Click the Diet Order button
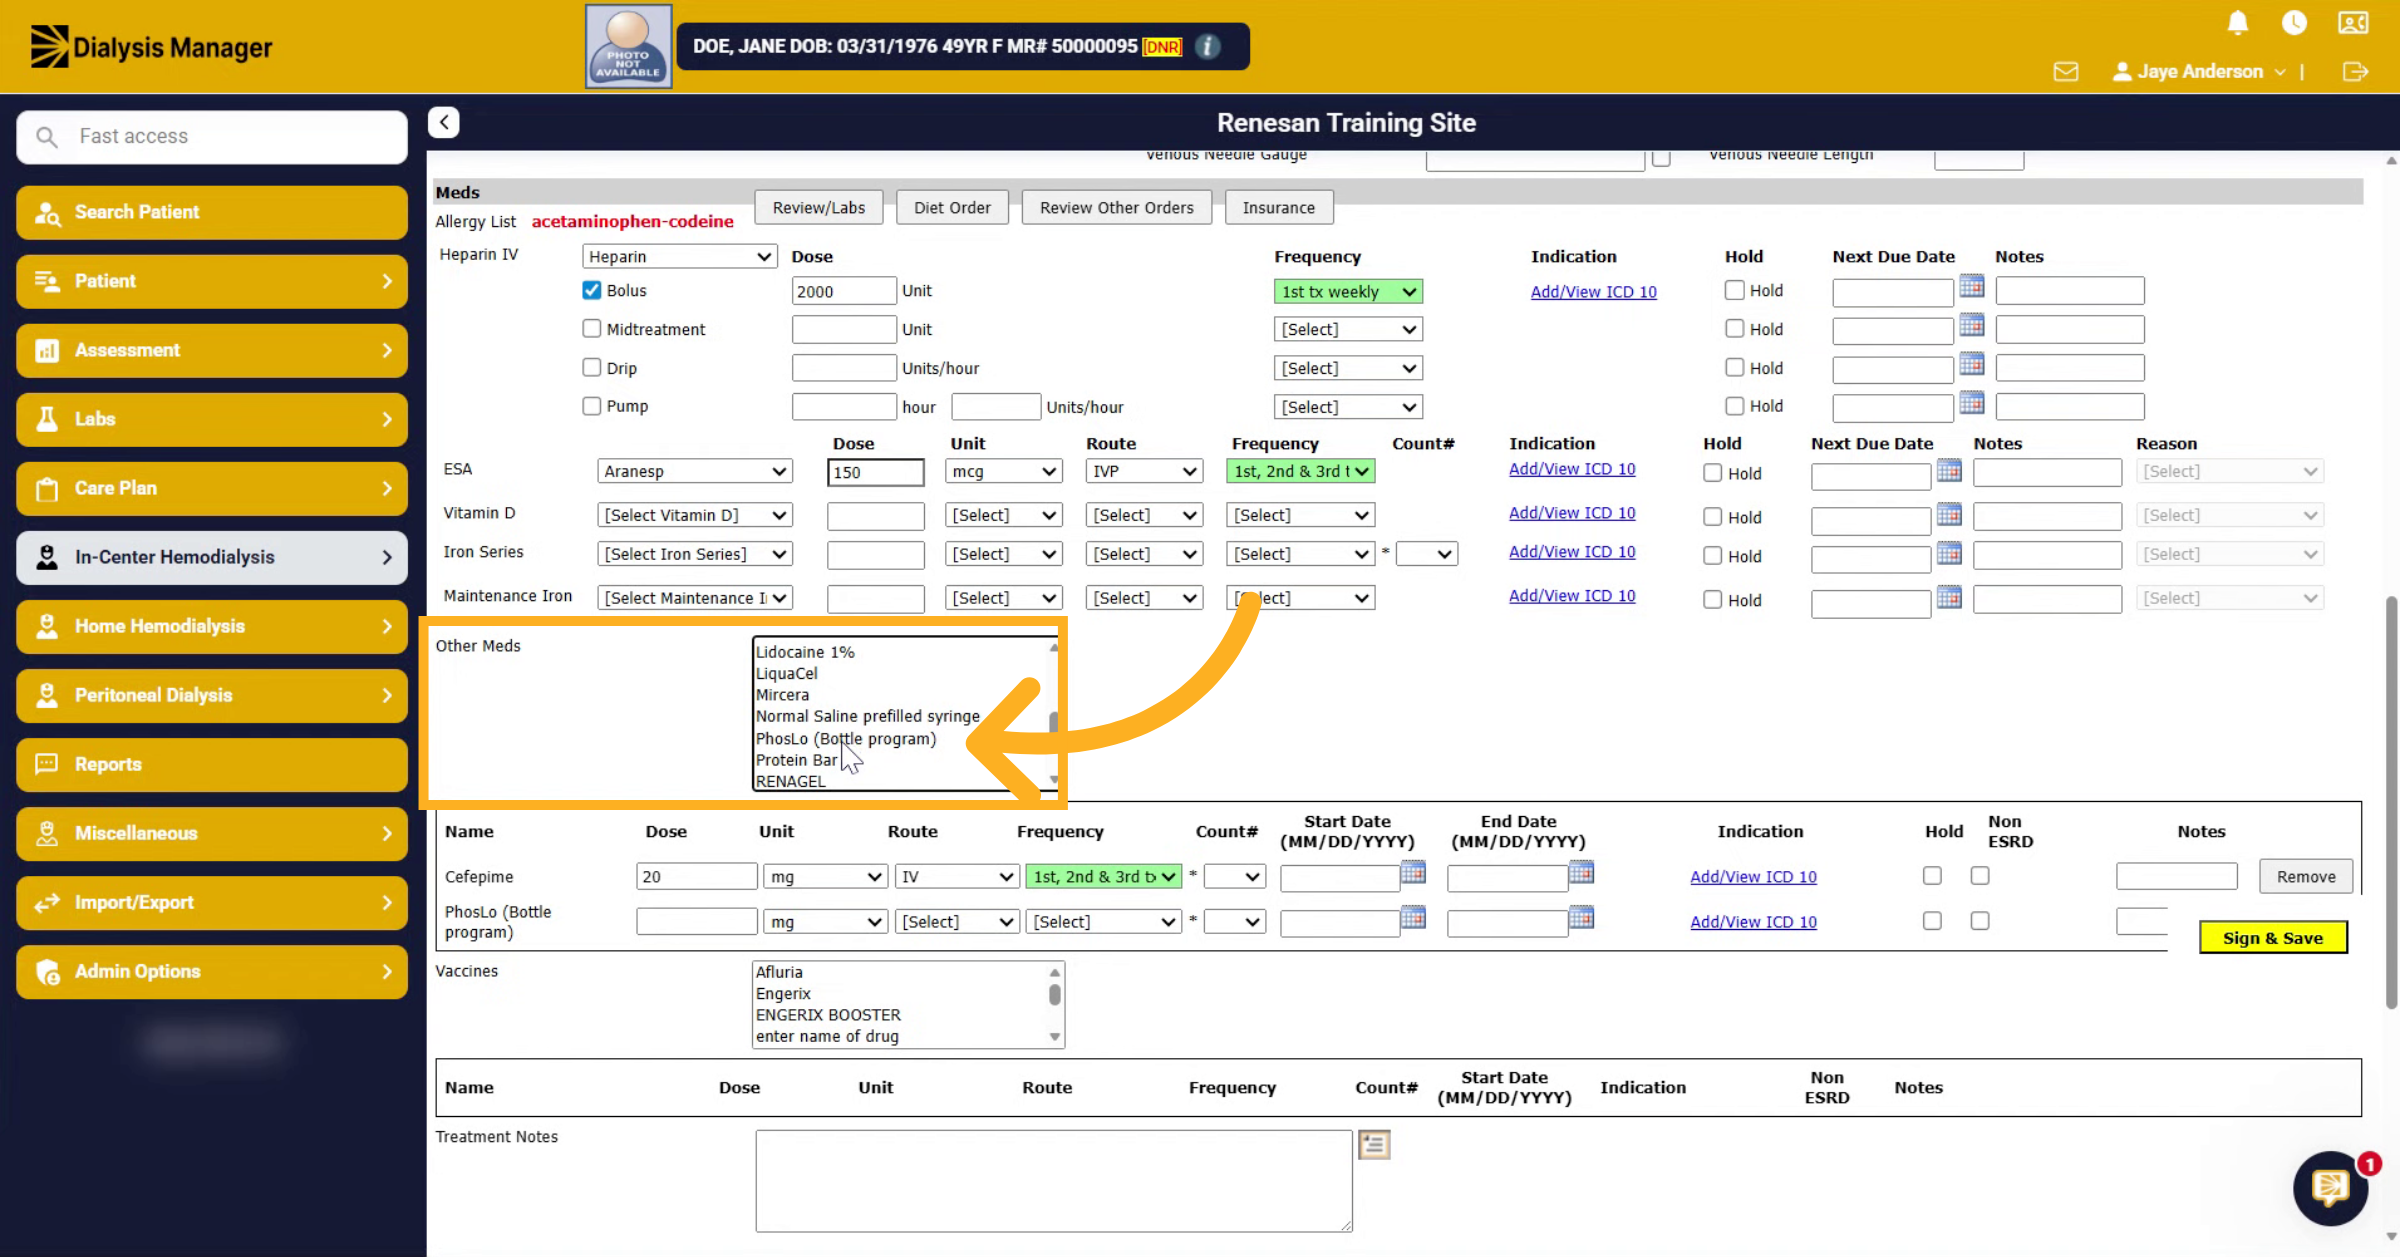 tap(952, 208)
